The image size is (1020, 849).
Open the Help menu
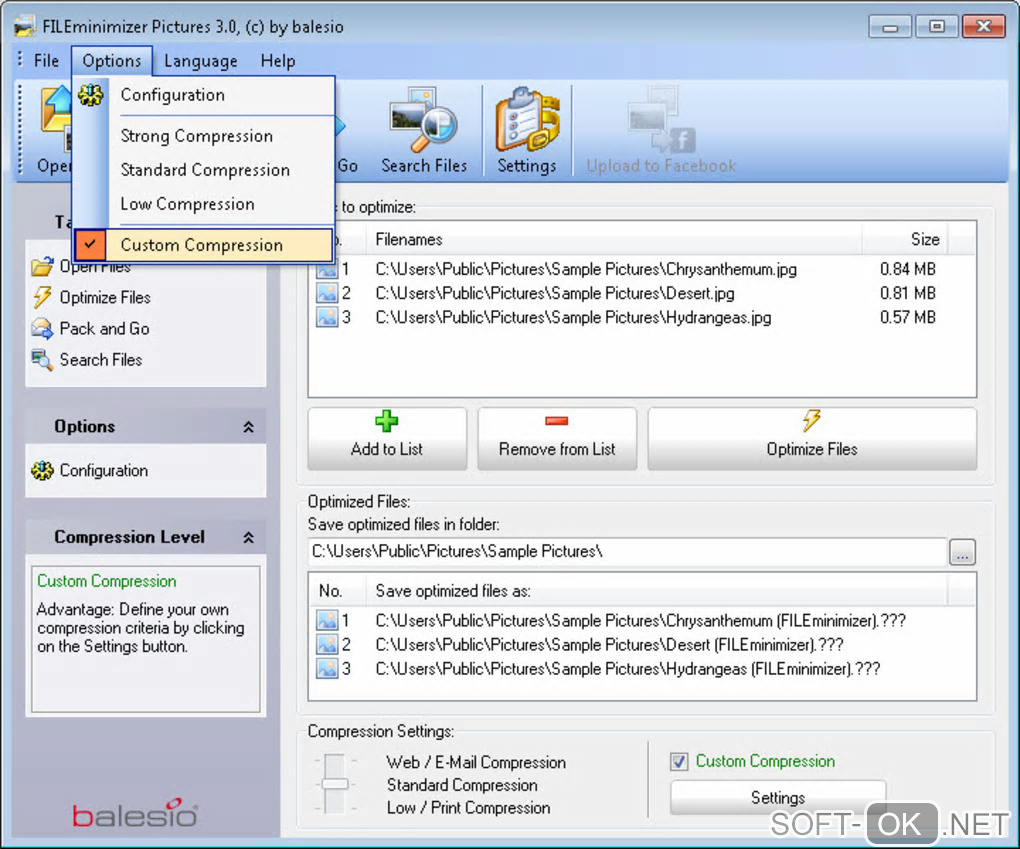(x=278, y=61)
